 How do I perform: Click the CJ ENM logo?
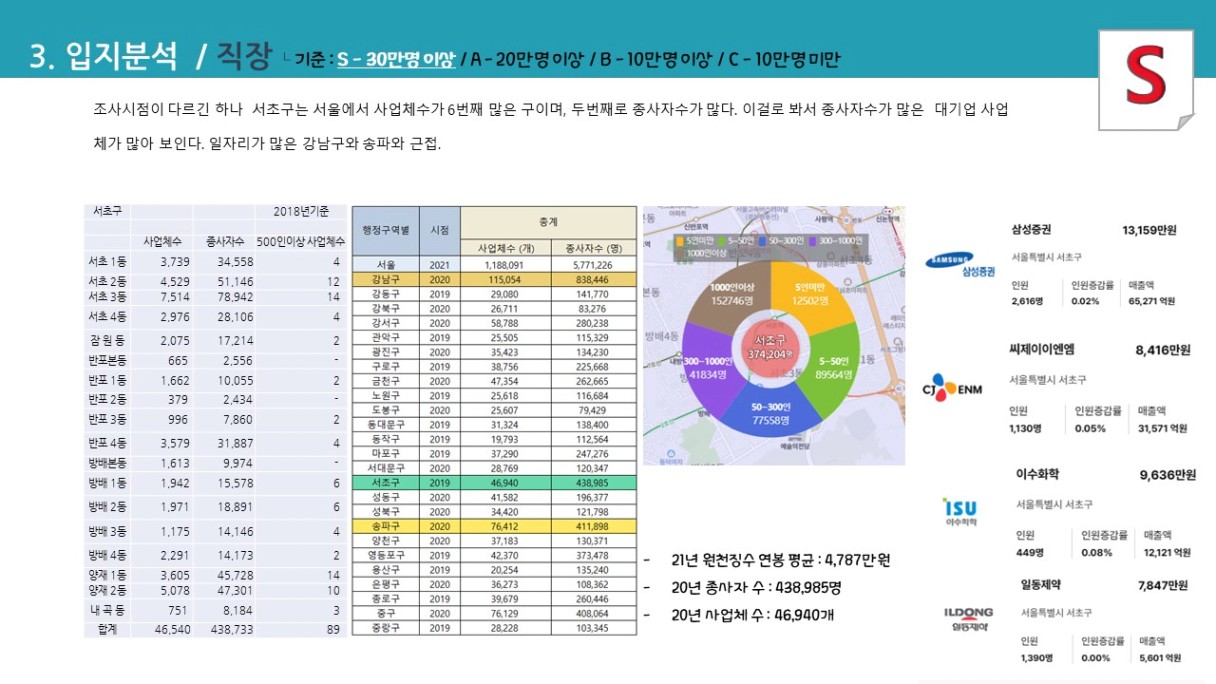[953, 387]
